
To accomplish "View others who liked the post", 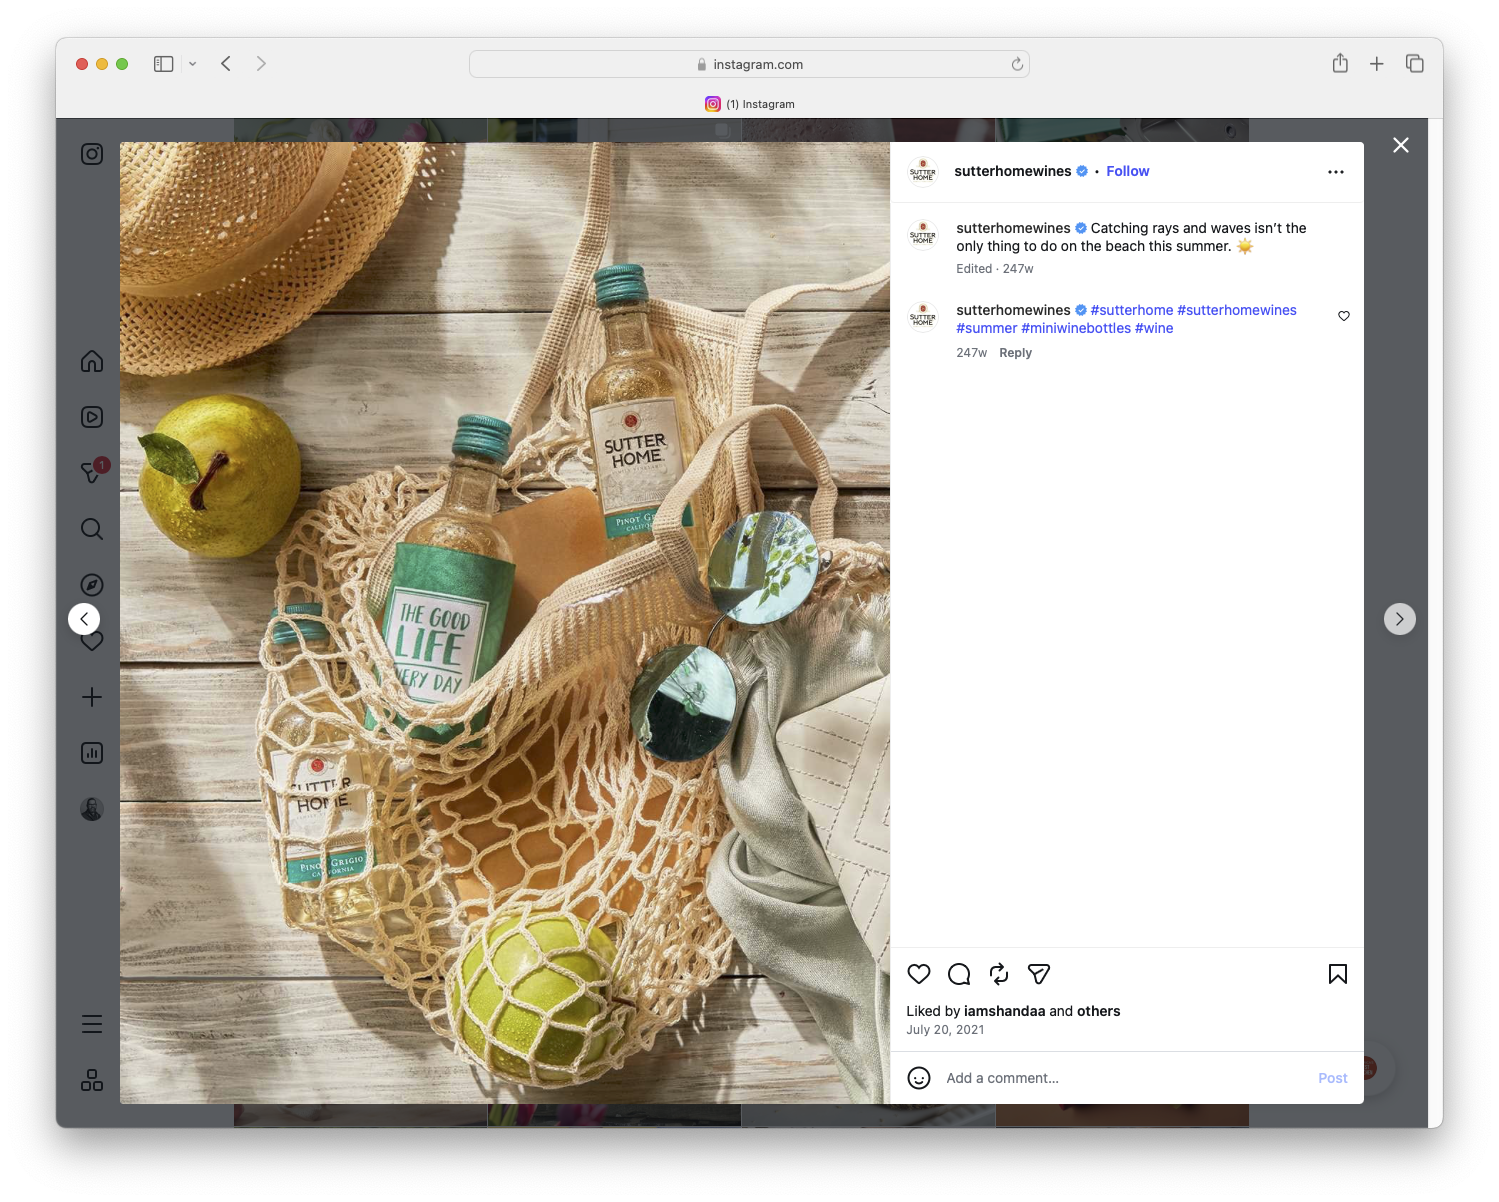I will (1099, 1011).
